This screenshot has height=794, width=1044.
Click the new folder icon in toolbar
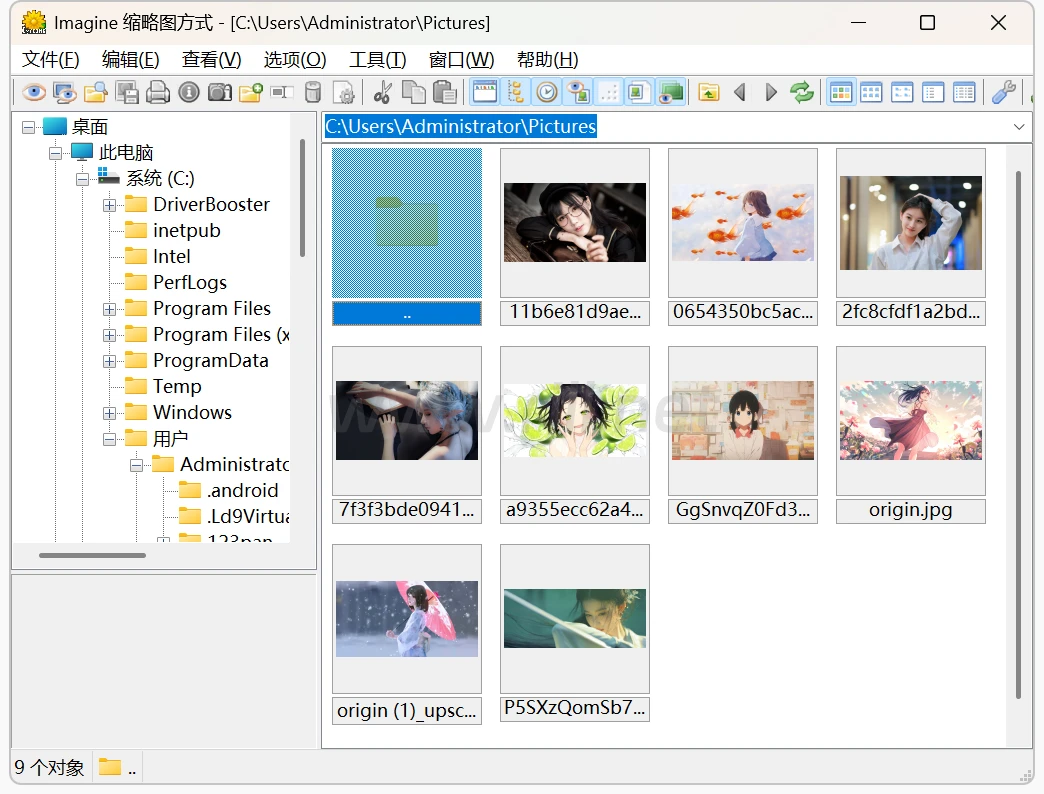pos(251,93)
